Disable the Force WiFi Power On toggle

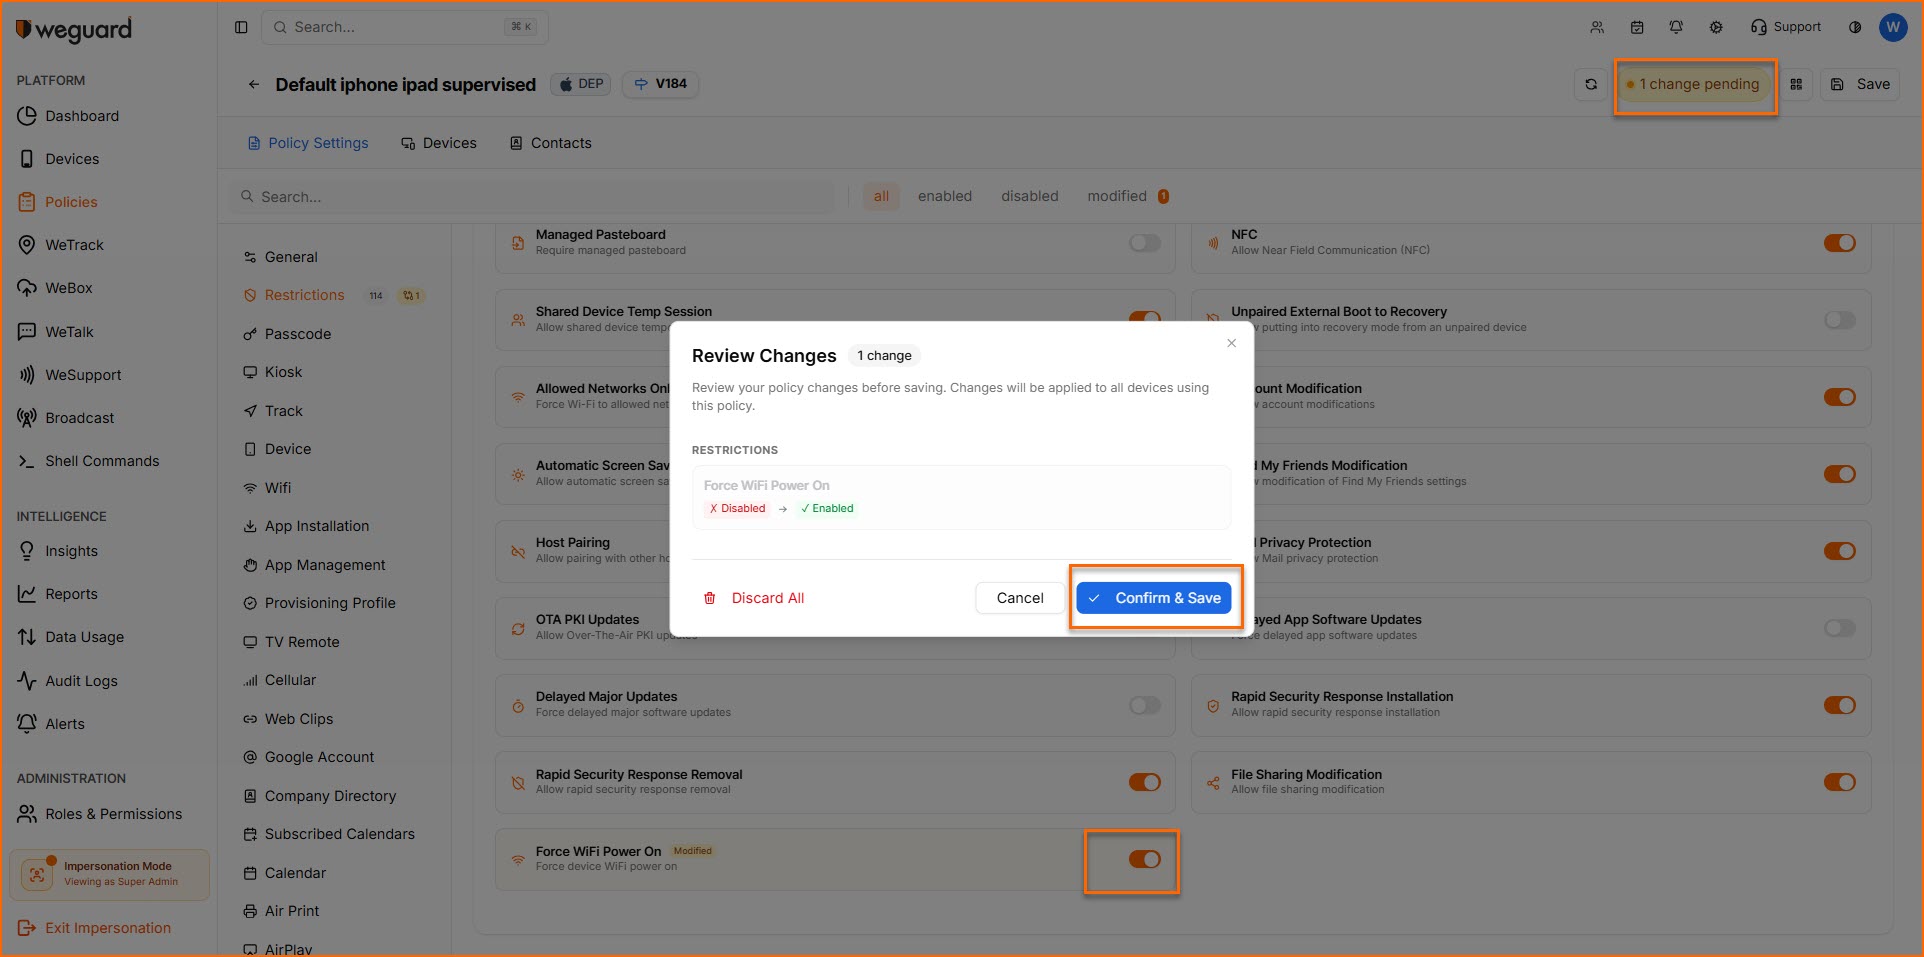pyautogui.click(x=1144, y=859)
